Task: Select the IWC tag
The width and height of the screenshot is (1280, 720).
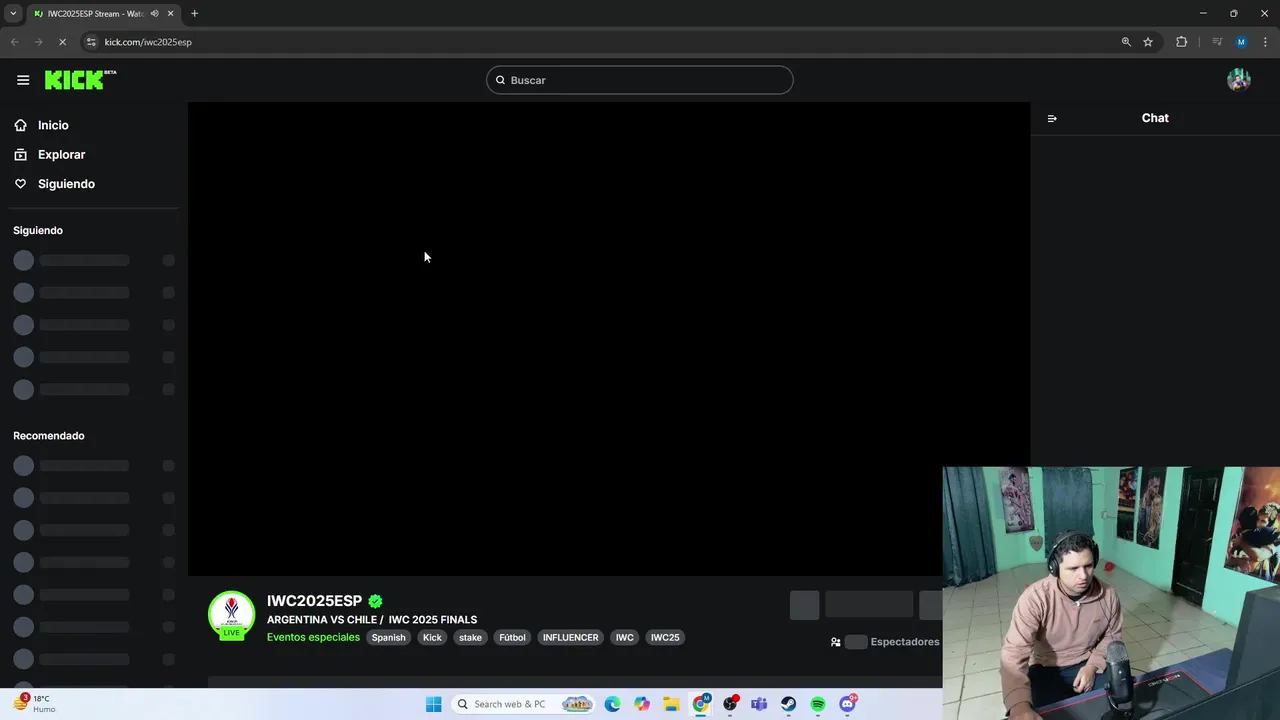Action: click(625, 637)
